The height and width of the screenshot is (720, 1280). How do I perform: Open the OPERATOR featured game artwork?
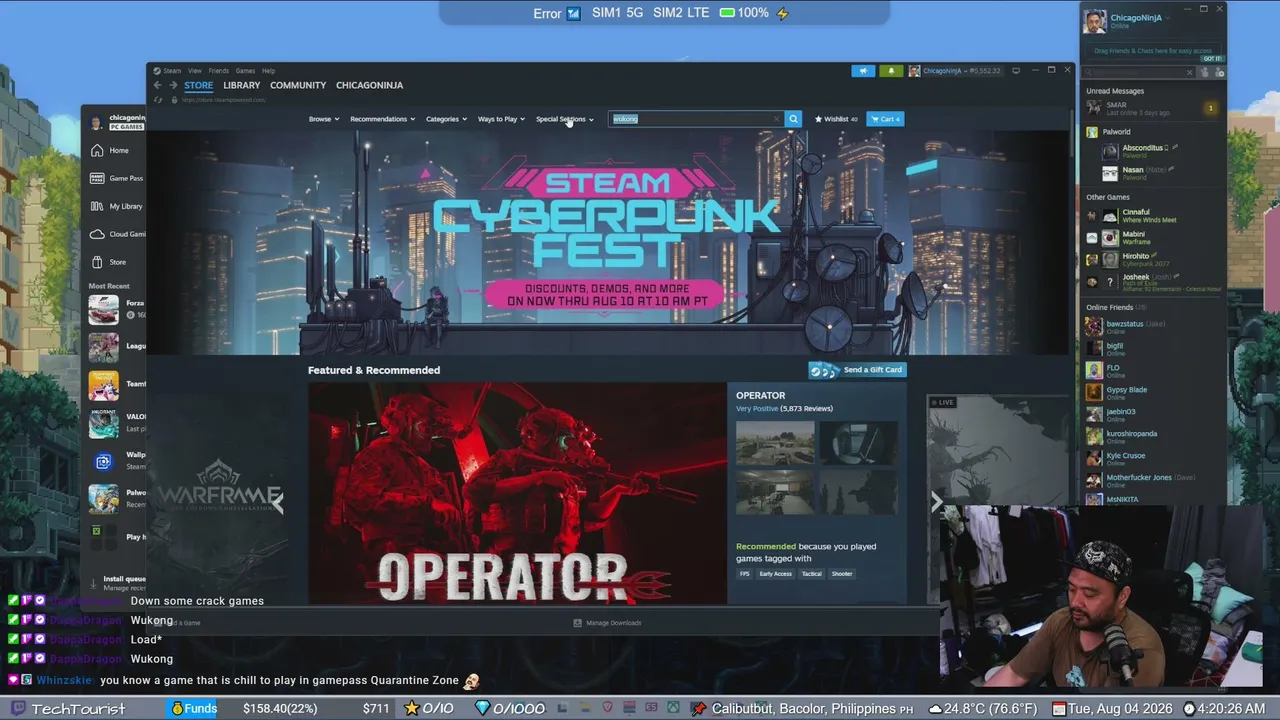pyautogui.click(x=517, y=494)
